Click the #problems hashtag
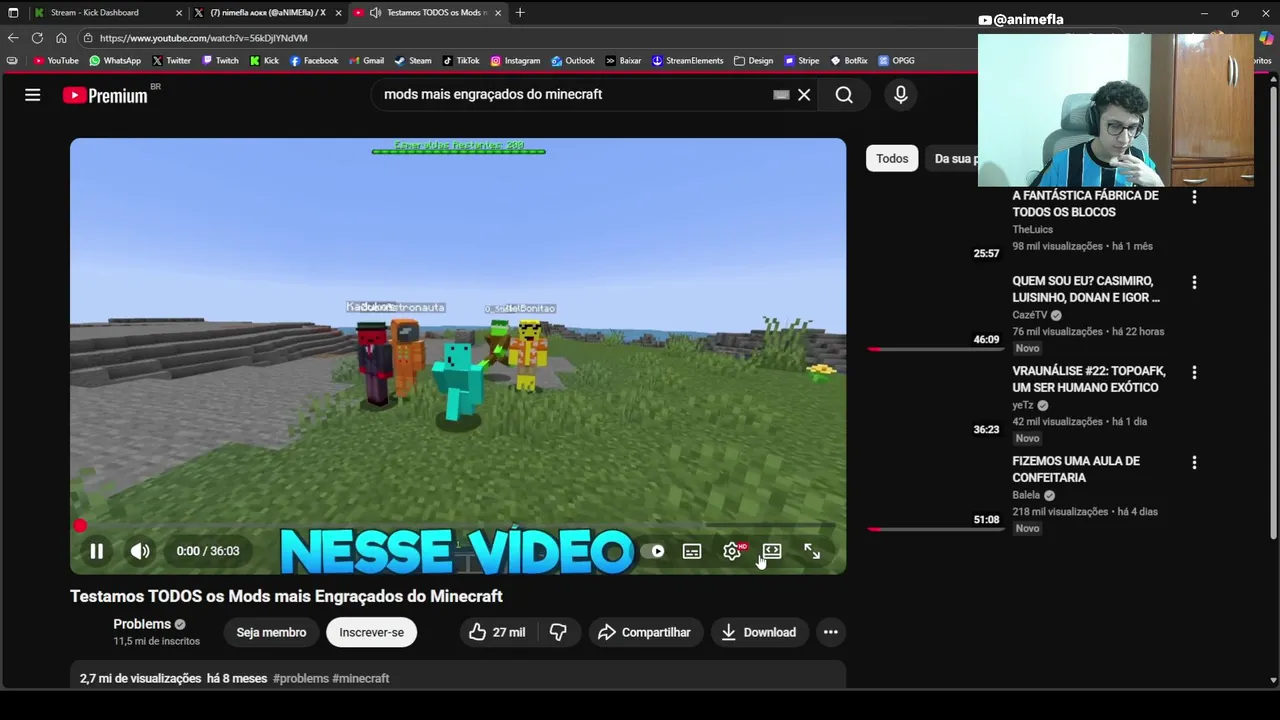Screen dimensions: 1280x720 [301, 678]
